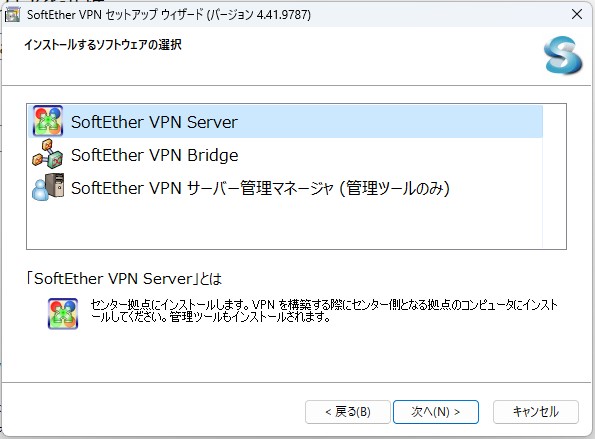This screenshot has height=439, width=595.
Task: Select the SoftEther VPN Bridge entry text
Action: click(x=155, y=155)
